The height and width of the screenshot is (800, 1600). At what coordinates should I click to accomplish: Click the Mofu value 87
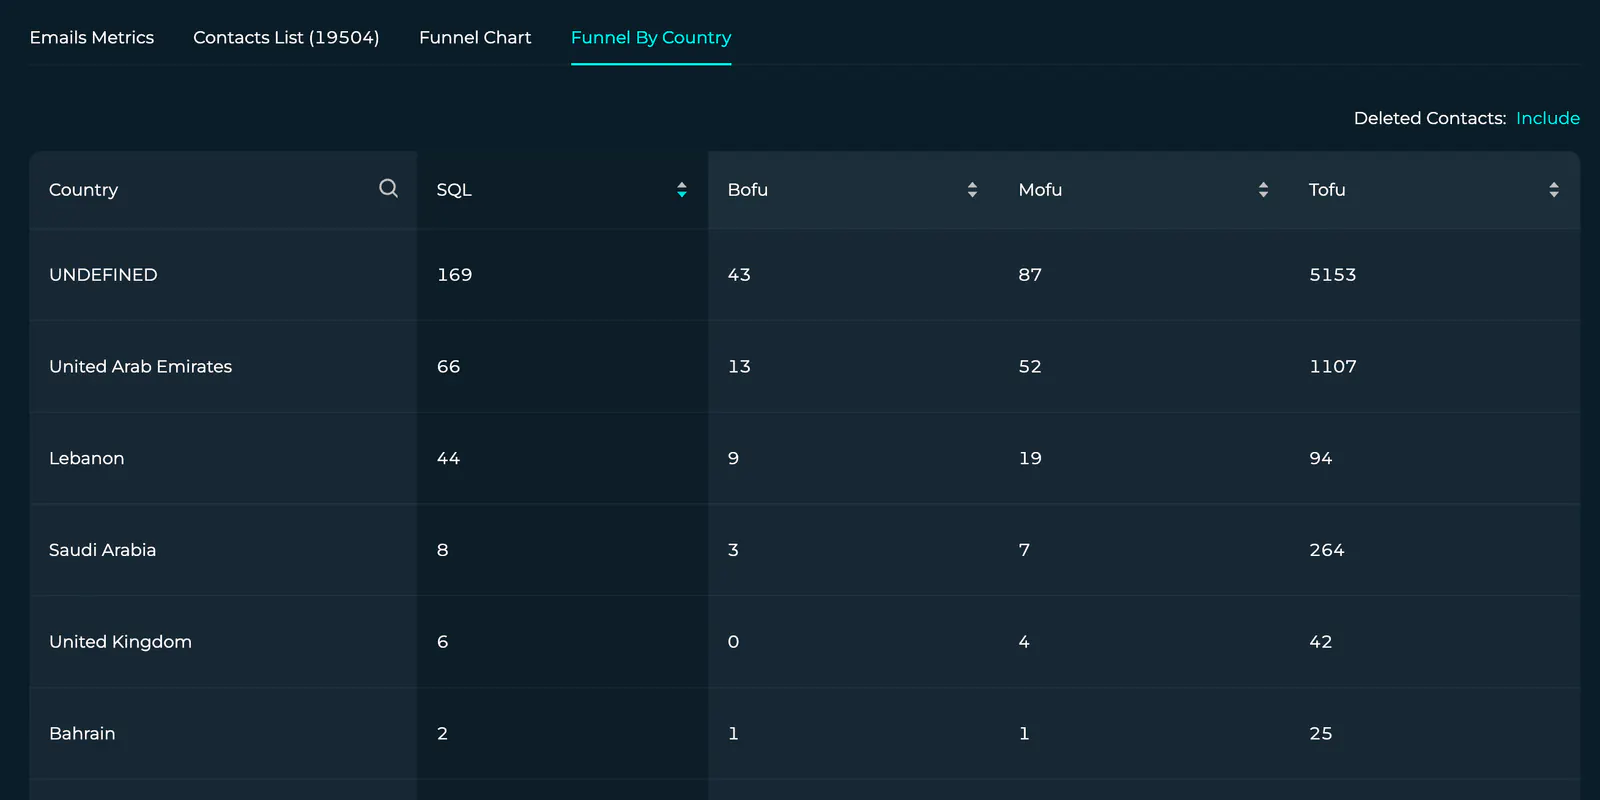tap(1030, 274)
